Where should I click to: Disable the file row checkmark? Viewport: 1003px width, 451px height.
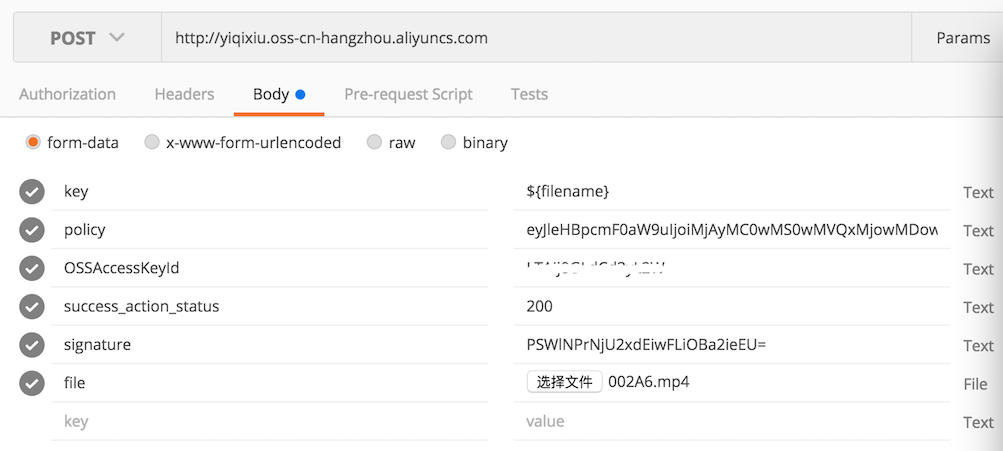point(32,383)
